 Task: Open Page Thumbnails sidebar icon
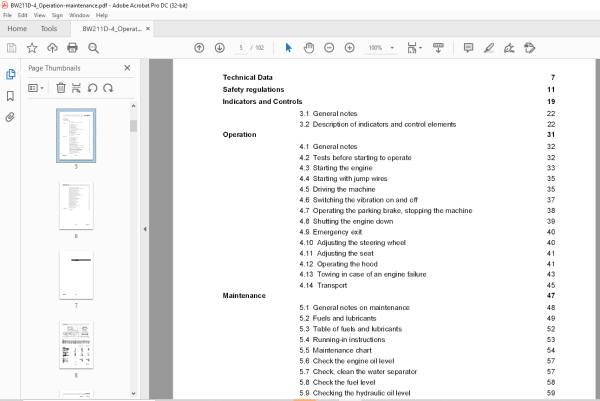pyautogui.click(x=10, y=74)
